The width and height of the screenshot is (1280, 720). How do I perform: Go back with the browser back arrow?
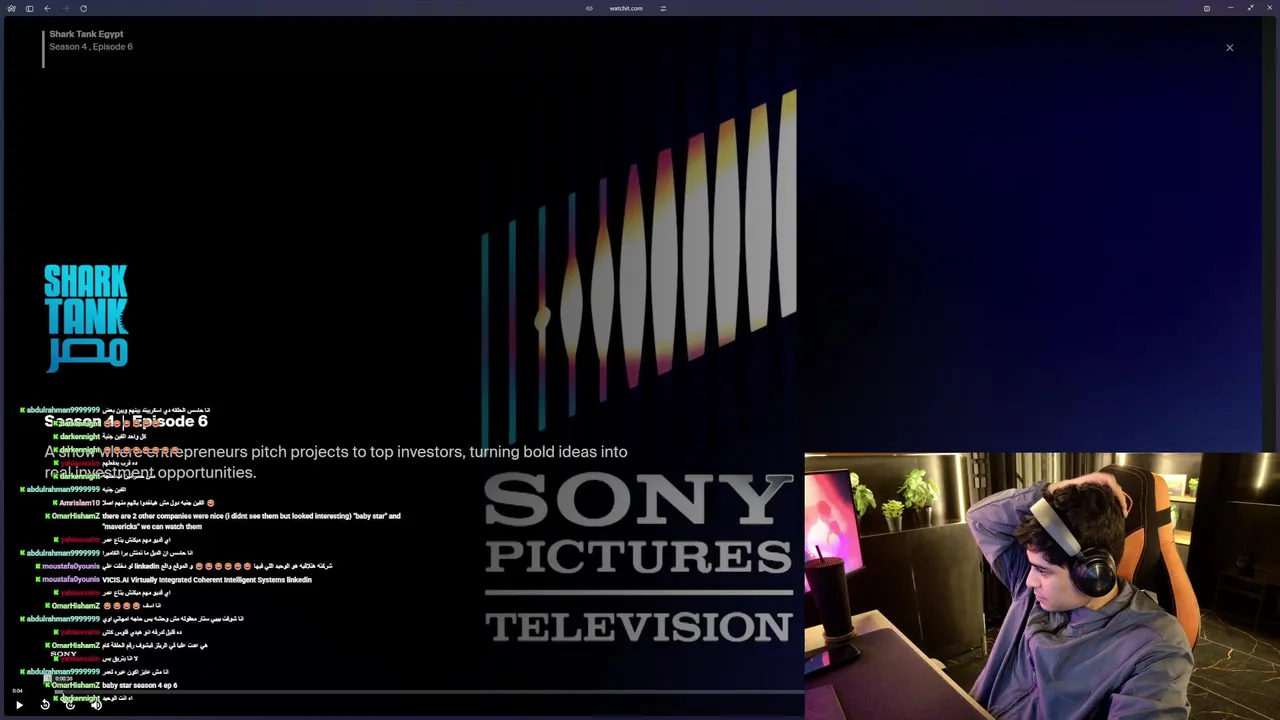pos(47,8)
